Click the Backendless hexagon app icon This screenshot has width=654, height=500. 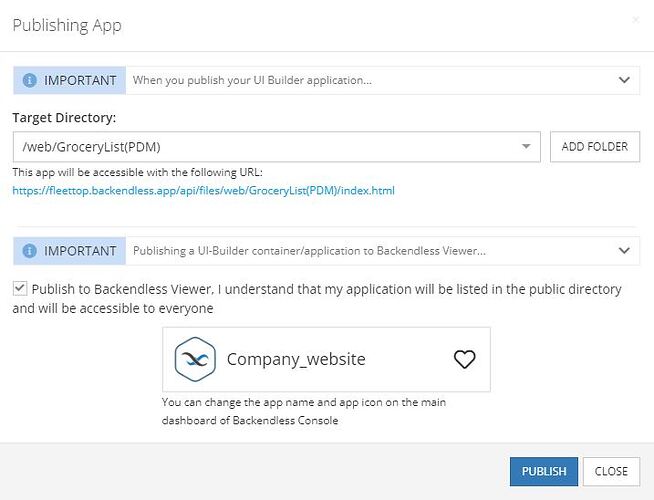pyautogui.click(x=195, y=359)
